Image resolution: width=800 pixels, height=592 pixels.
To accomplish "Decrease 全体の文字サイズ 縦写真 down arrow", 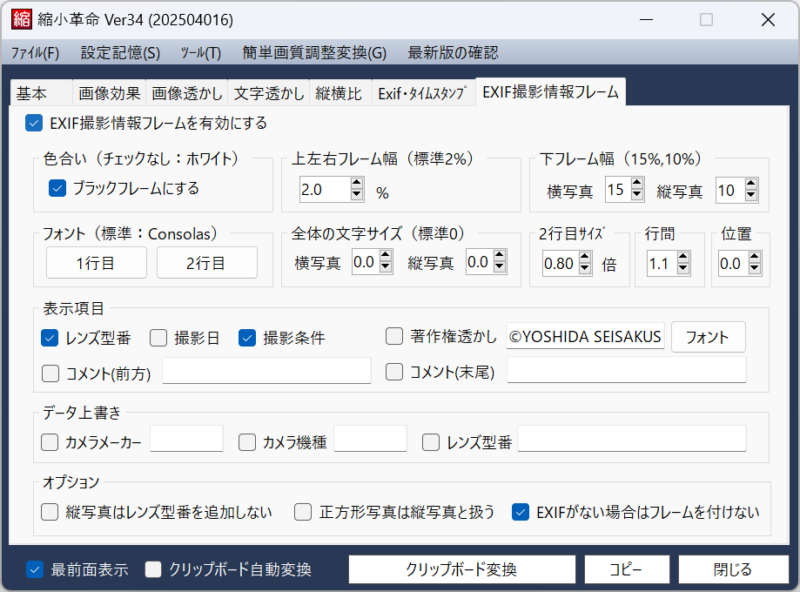I will pyautogui.click(x=500, y=267).
